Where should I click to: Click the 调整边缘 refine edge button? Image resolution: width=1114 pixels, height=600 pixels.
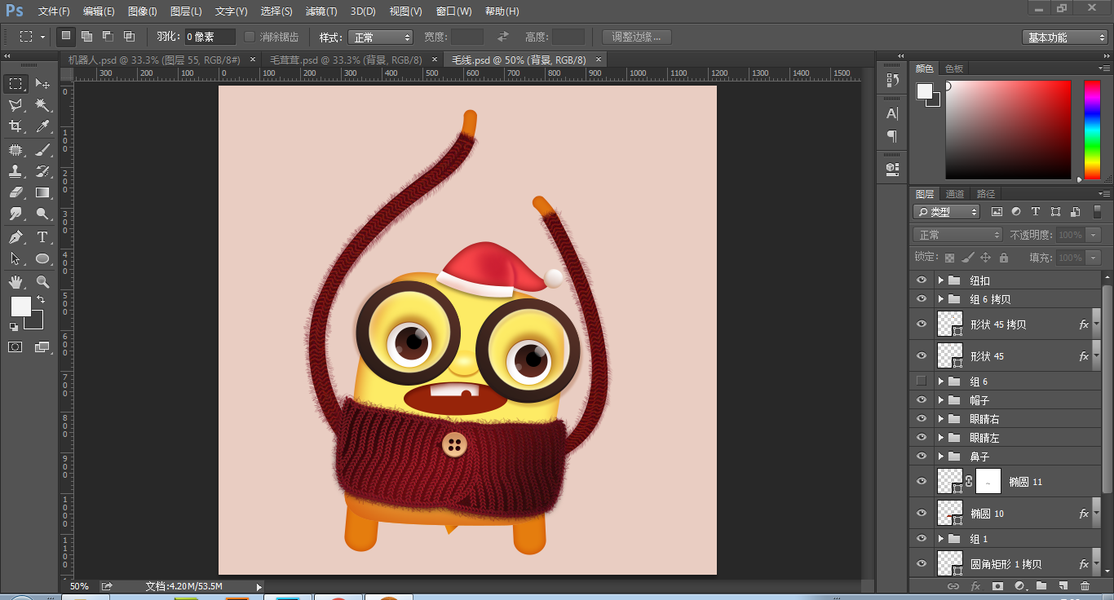click(637, 37)
